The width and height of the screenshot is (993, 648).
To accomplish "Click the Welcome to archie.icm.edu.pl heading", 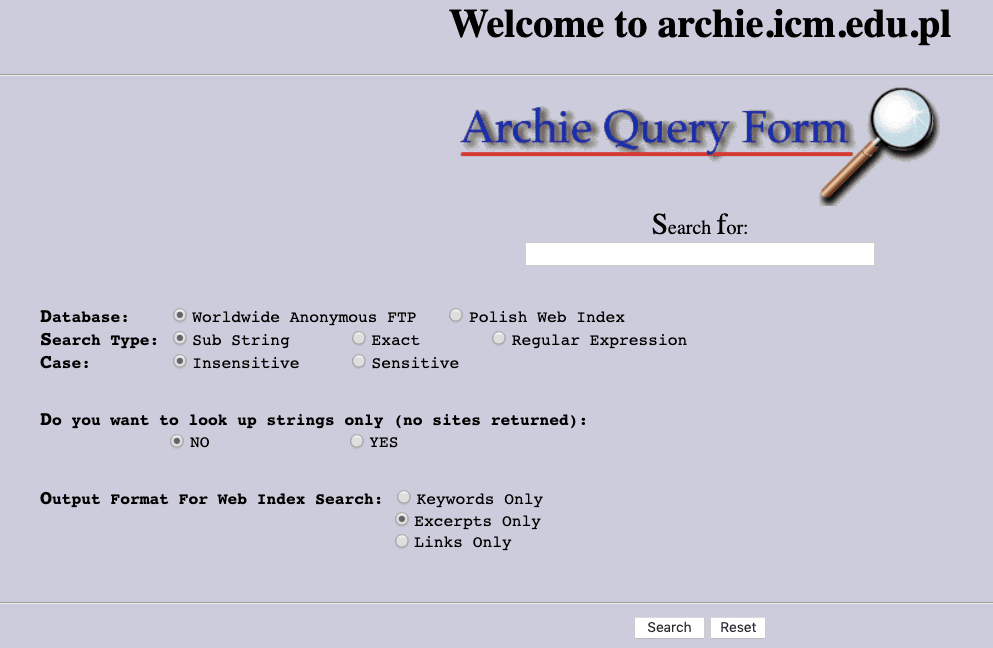I will click(699, 24).
